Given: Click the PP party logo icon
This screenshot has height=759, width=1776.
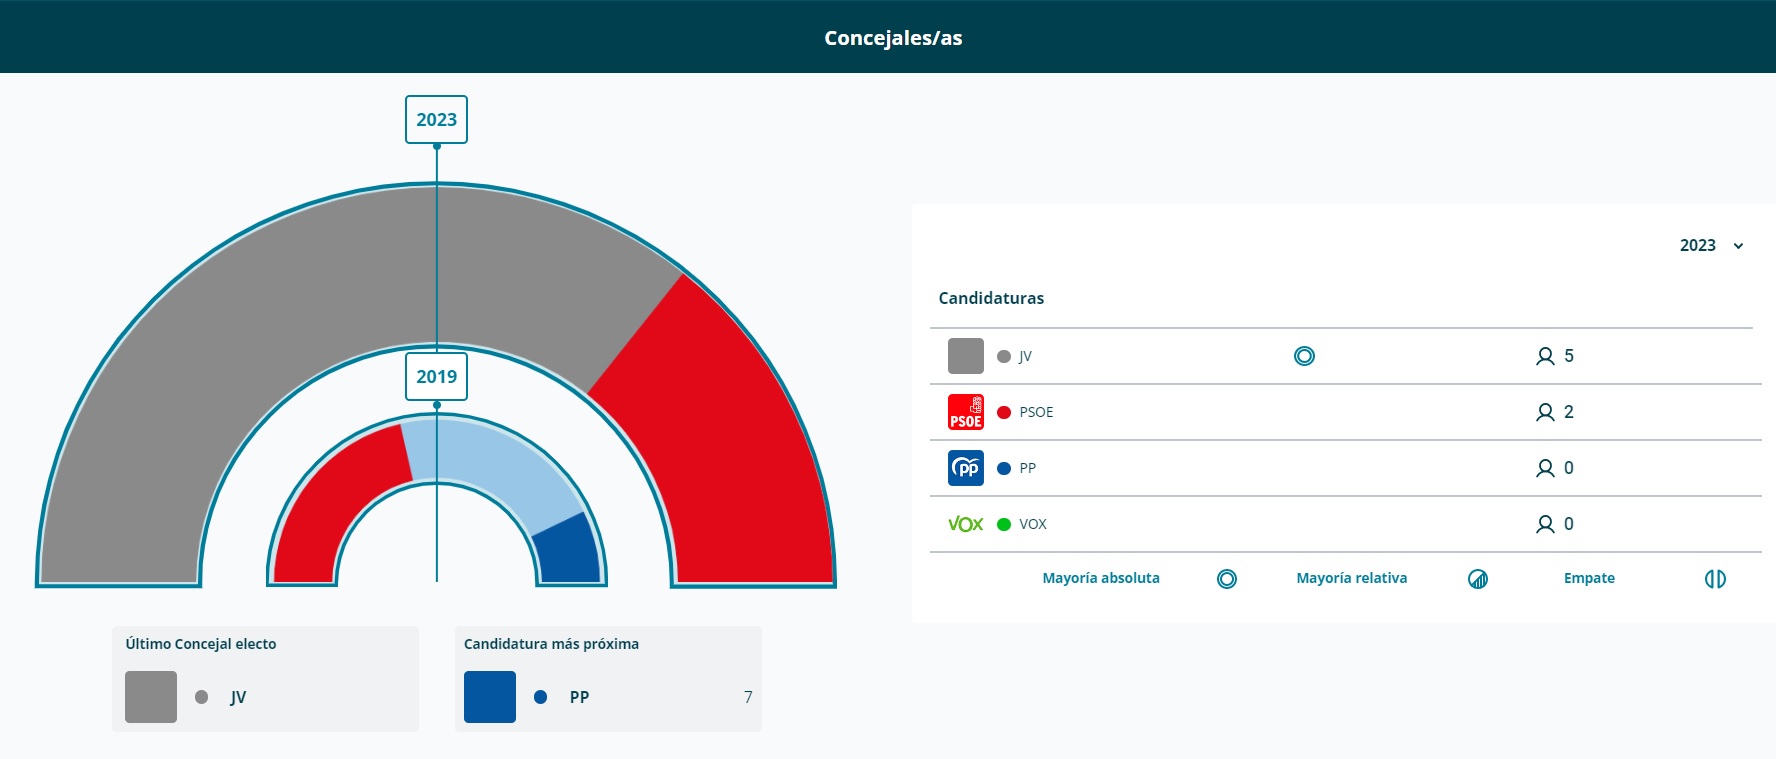Looking at the screenshot, I should pyautogui.click(x=965, y=468).
